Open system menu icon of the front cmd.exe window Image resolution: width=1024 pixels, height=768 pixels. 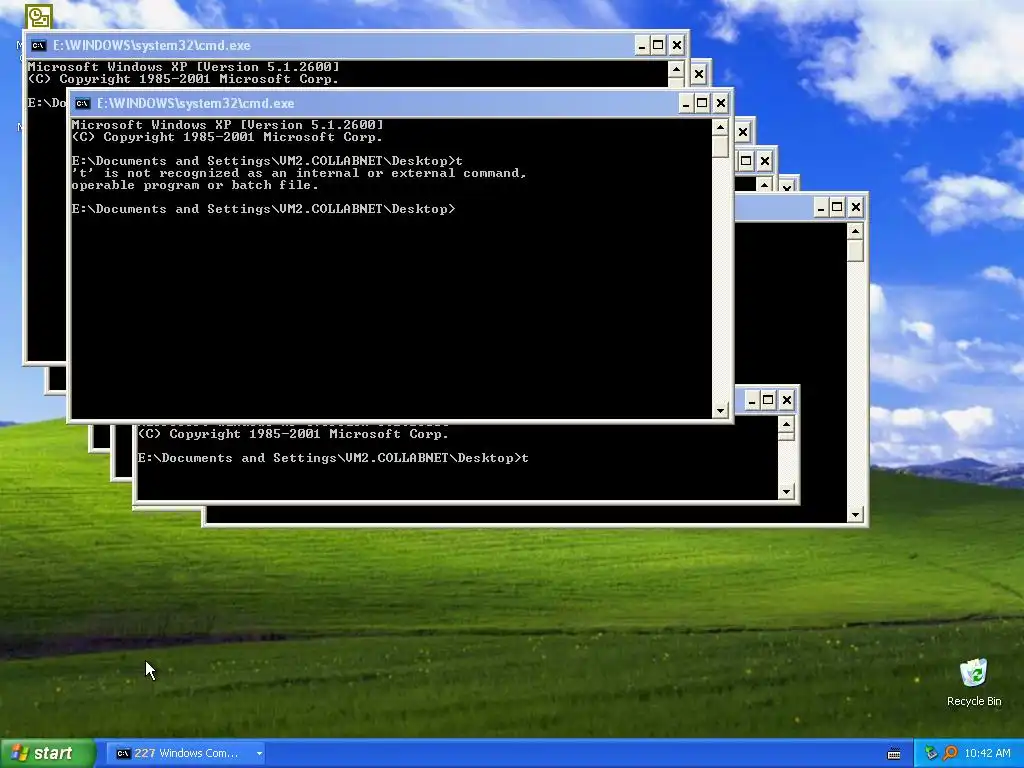82,103
